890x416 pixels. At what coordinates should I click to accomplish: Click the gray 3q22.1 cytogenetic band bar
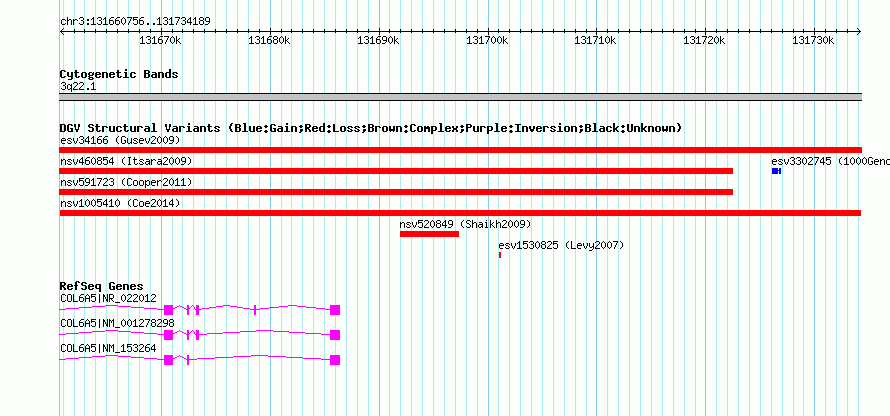point(460,97)
